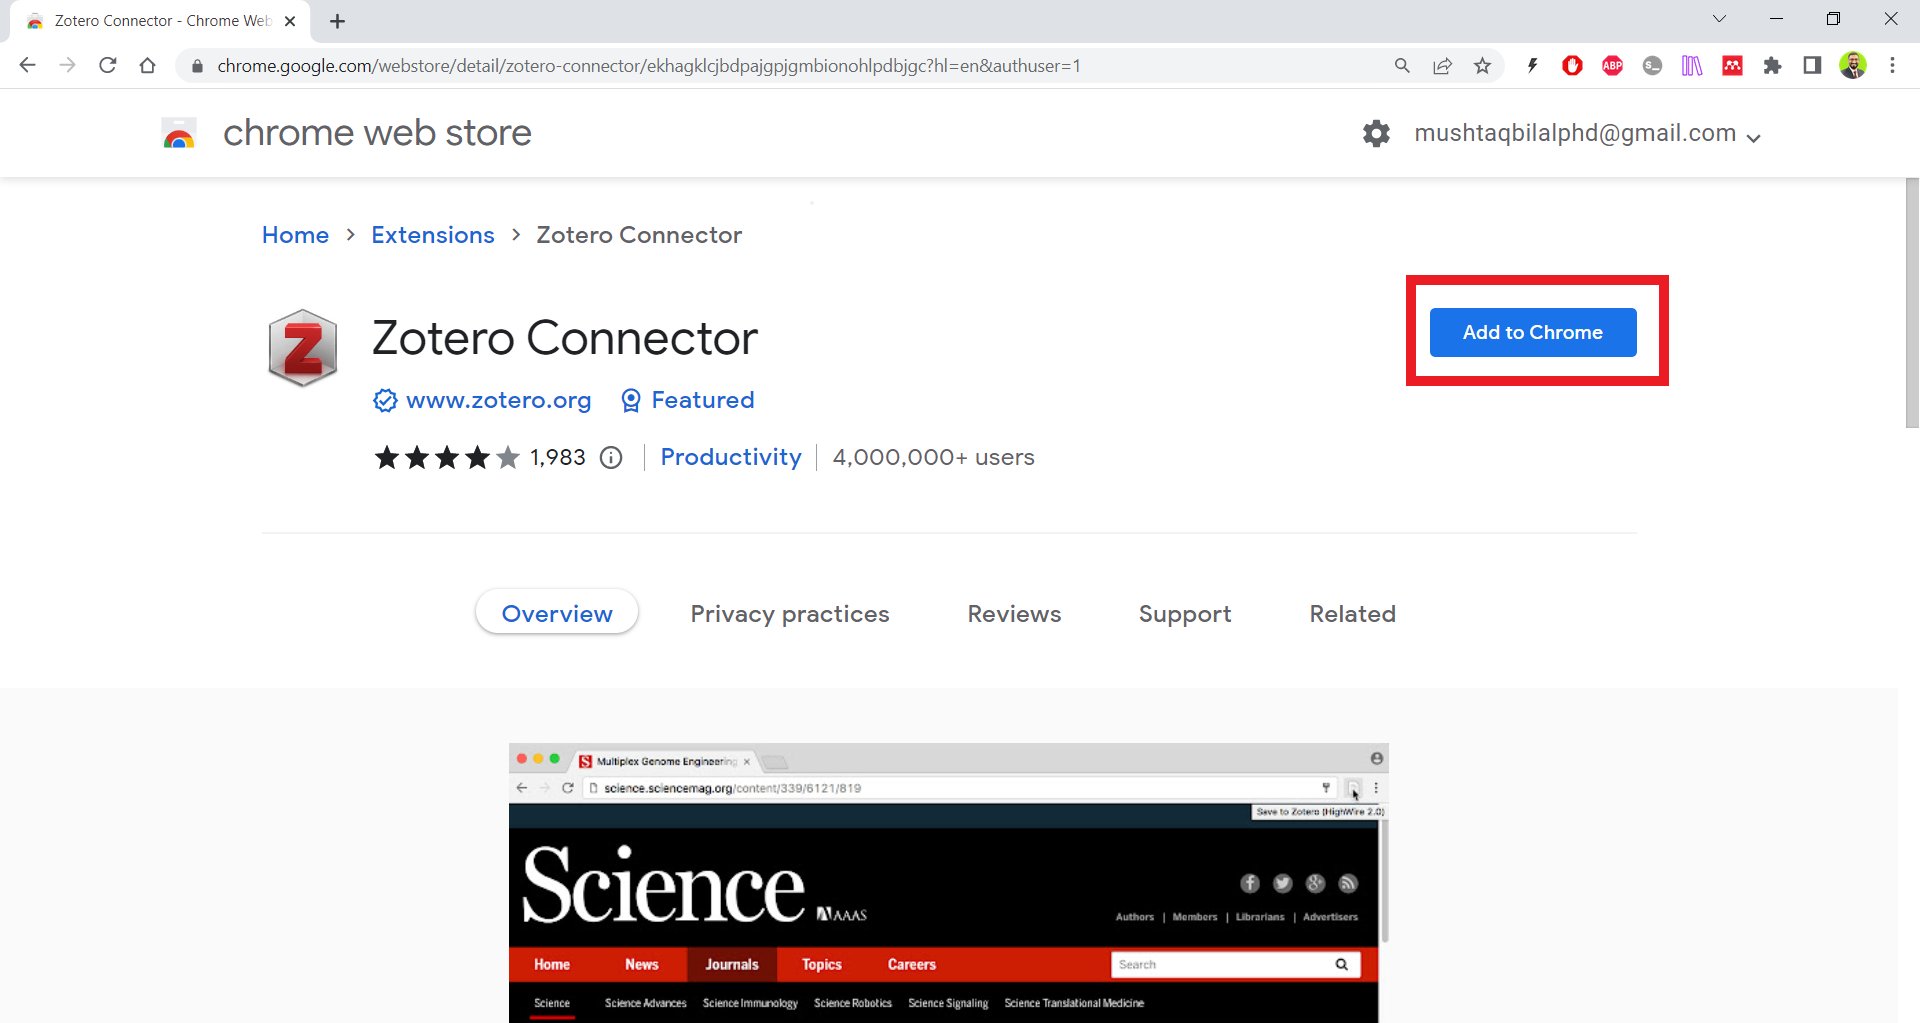Click the verified publisher badge icon
The image size is (1920, 1023).
[385, 400]
